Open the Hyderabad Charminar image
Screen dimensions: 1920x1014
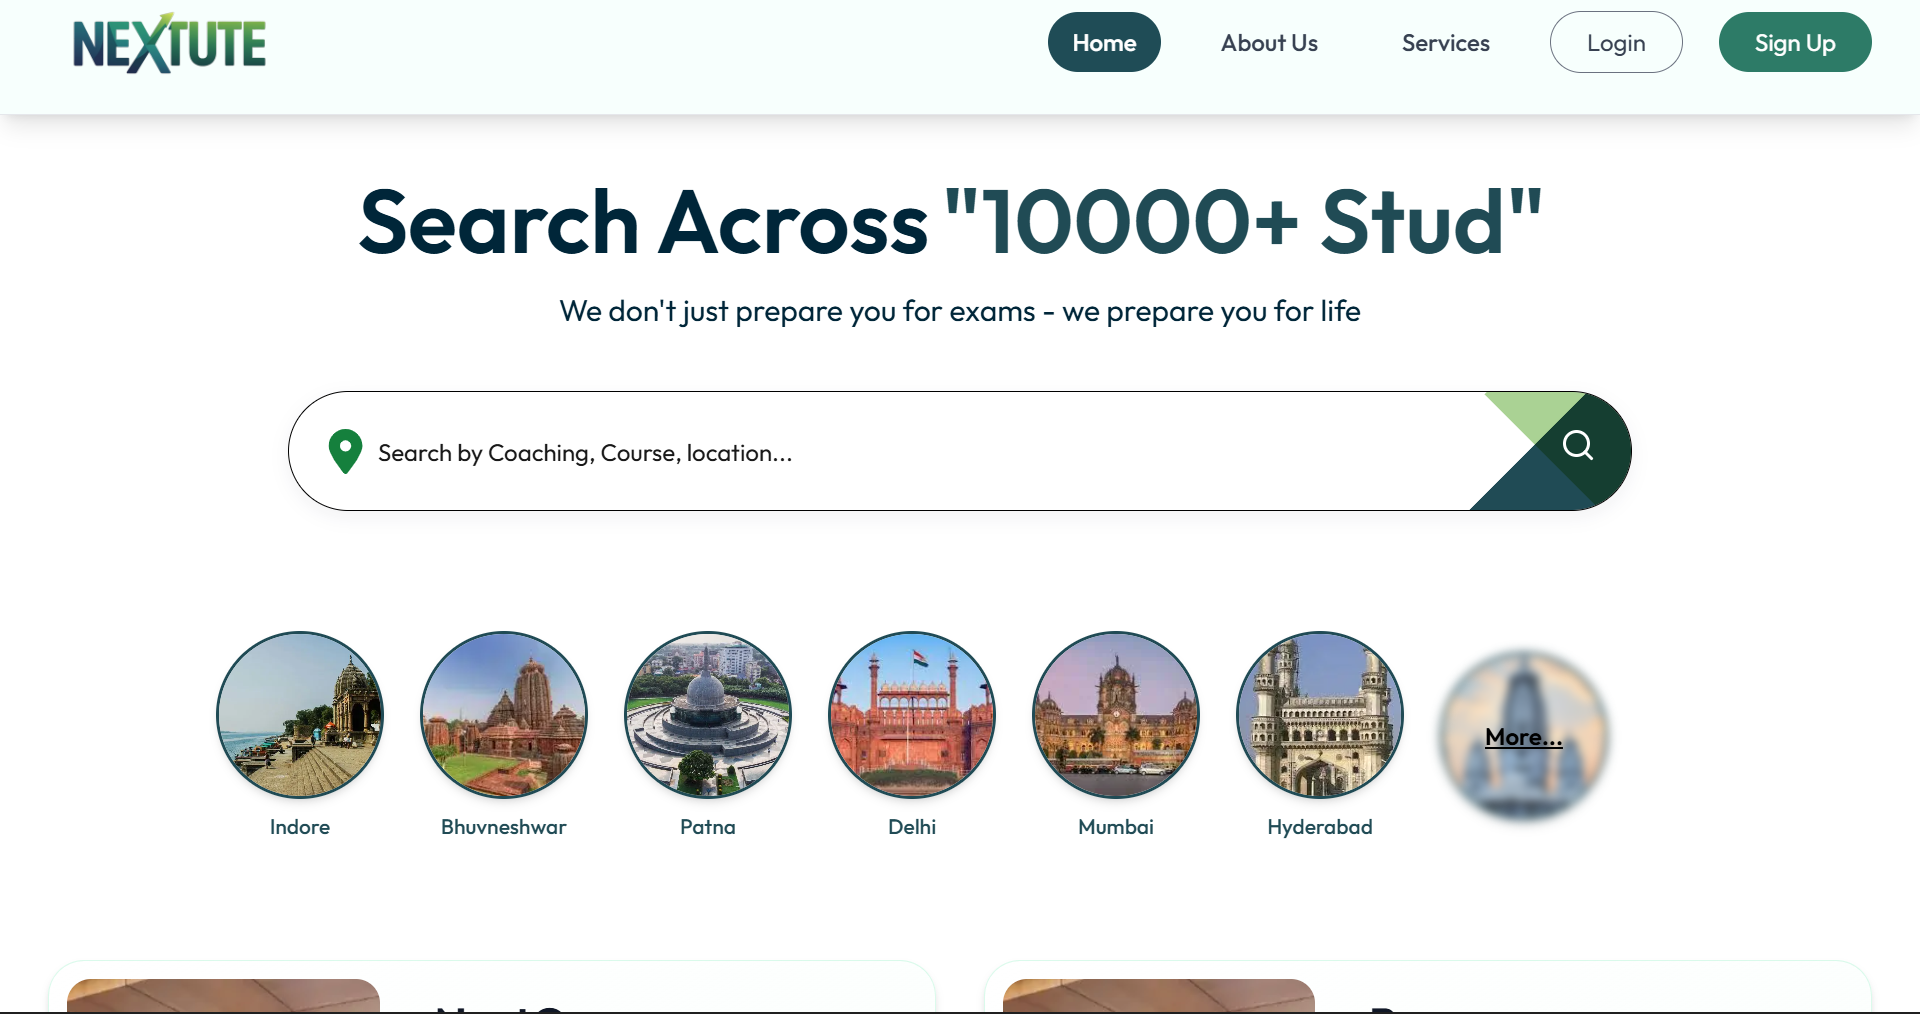(x=1320, y=715)
